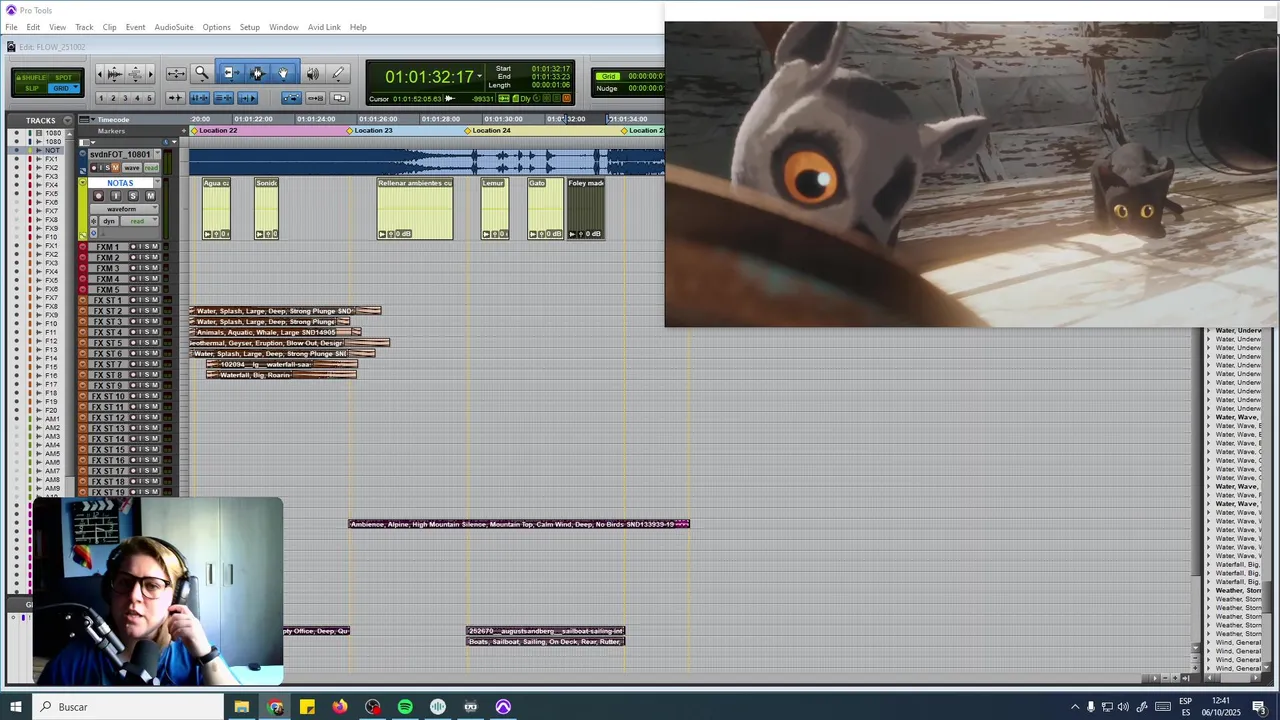Click the Markers ruler add plus button
Screen dimensions: 1280x720
tap(183, 131)
